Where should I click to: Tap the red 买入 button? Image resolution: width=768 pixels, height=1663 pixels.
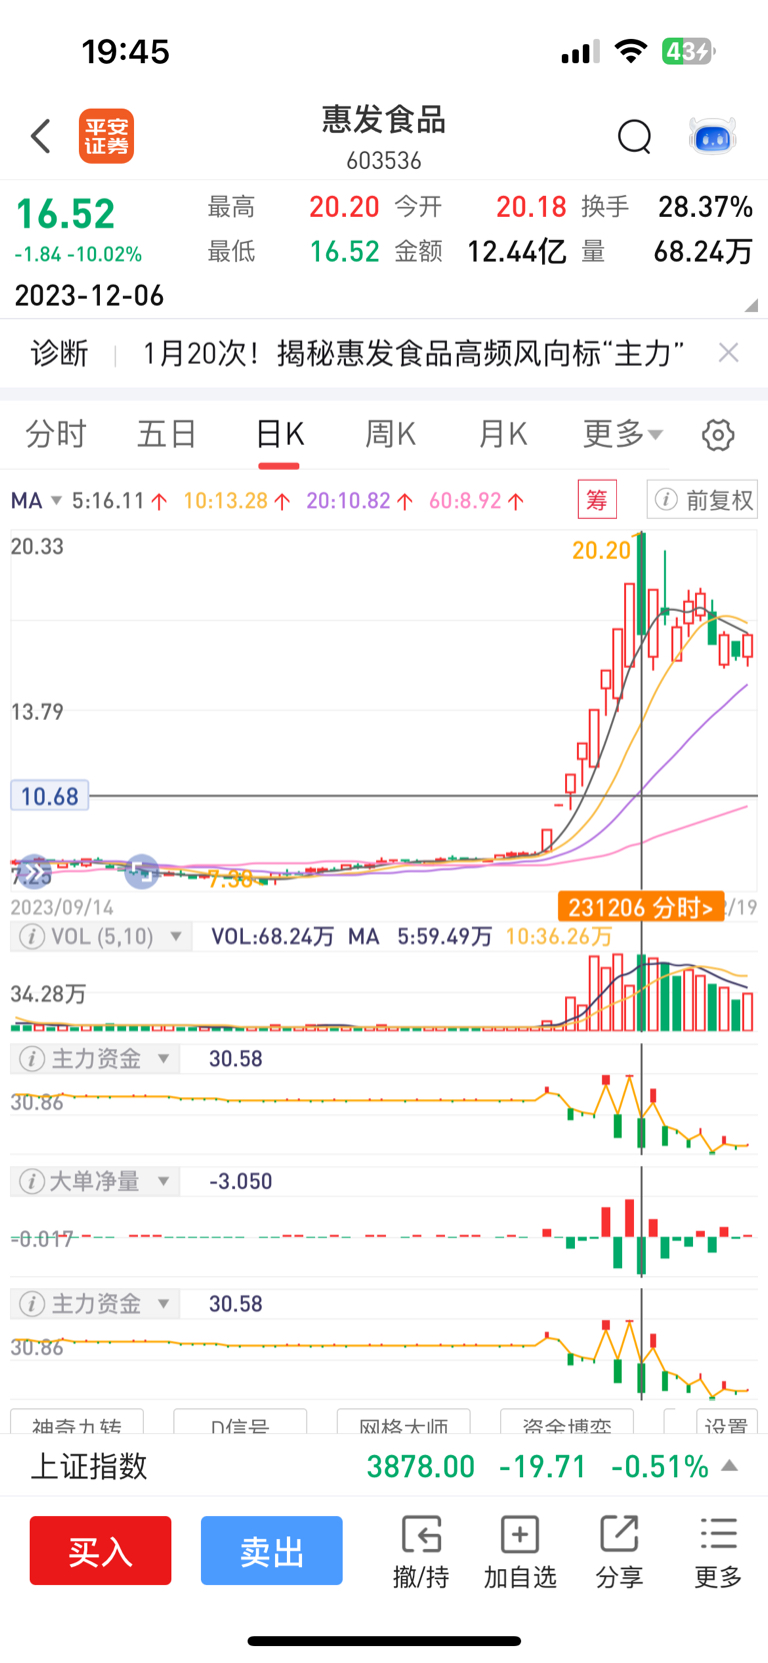click(100, 1550)
